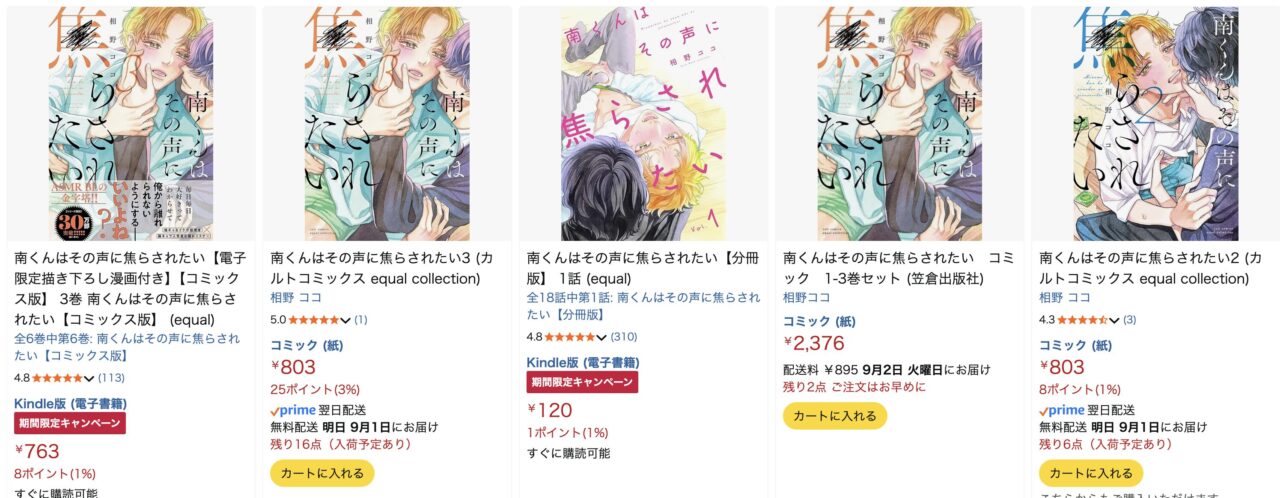Add volume 3 to cart with カートに入れる
Image resolution: width=1280 pixels, height=498 pixels.
[322, 473]
